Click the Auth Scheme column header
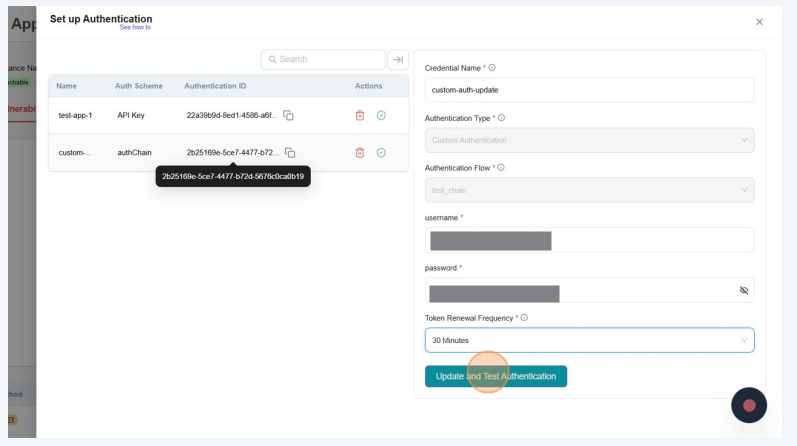Screen dimensions: 797x446 [x=139, y=86]
